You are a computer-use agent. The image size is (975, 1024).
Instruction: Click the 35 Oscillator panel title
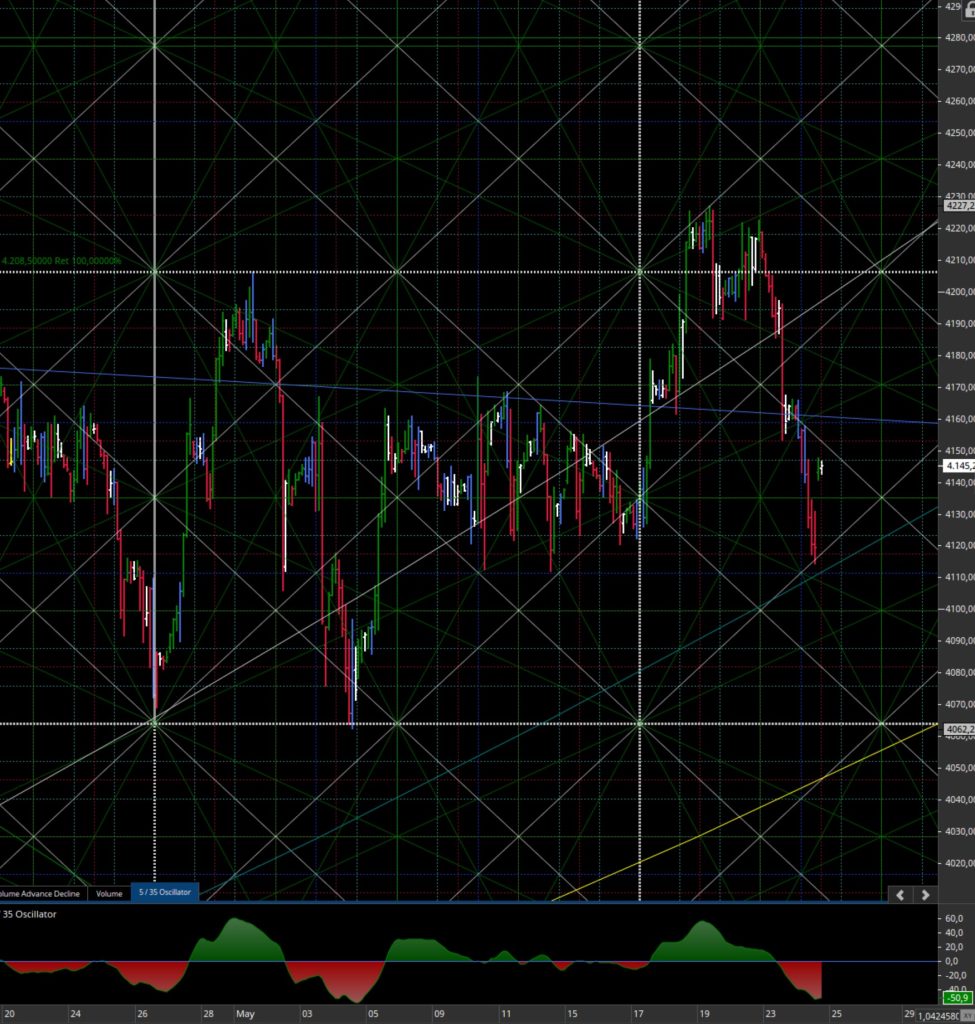pos(29,914)
